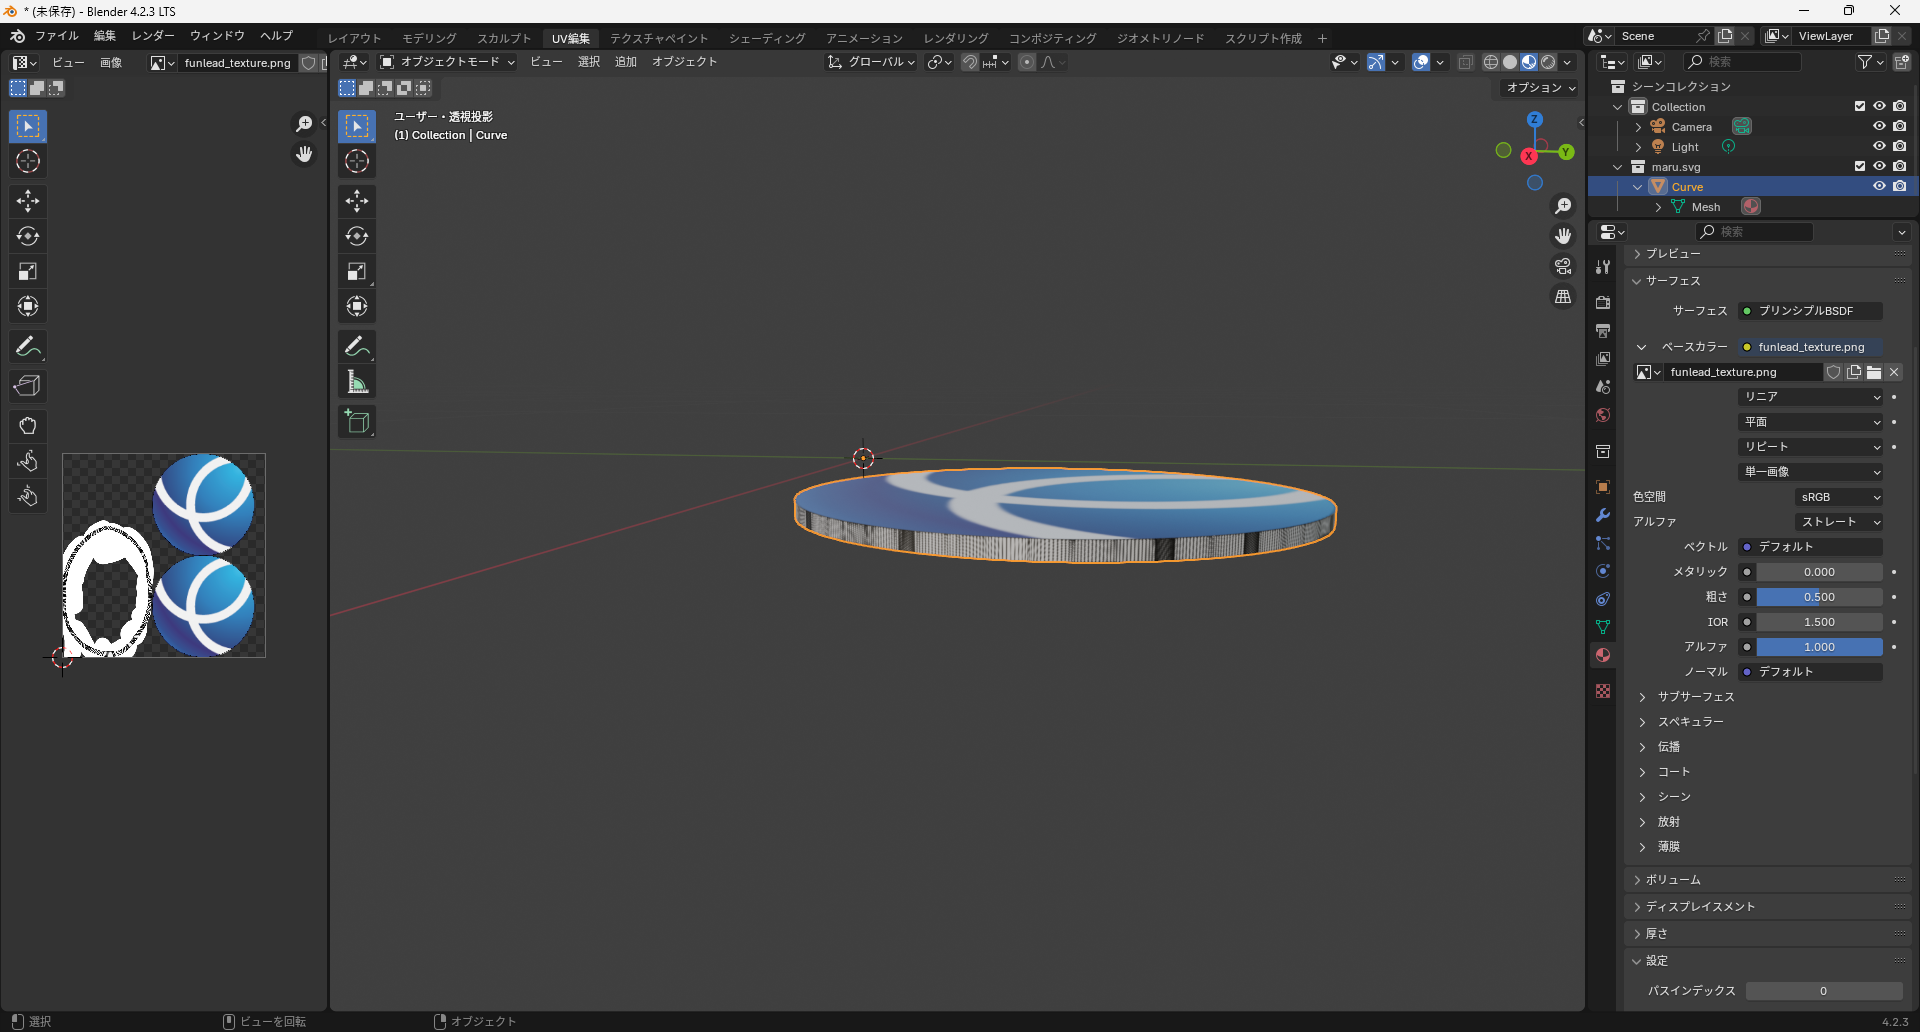
Task: Click the funlead_texture.png base color link
Action: point(1810,347)
